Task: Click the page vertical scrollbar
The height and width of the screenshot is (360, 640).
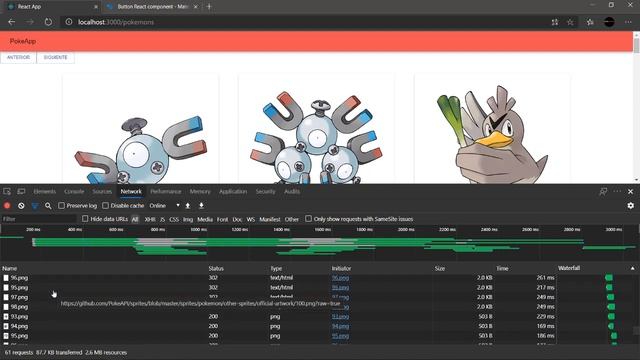Action: click(x=636, y=107)
